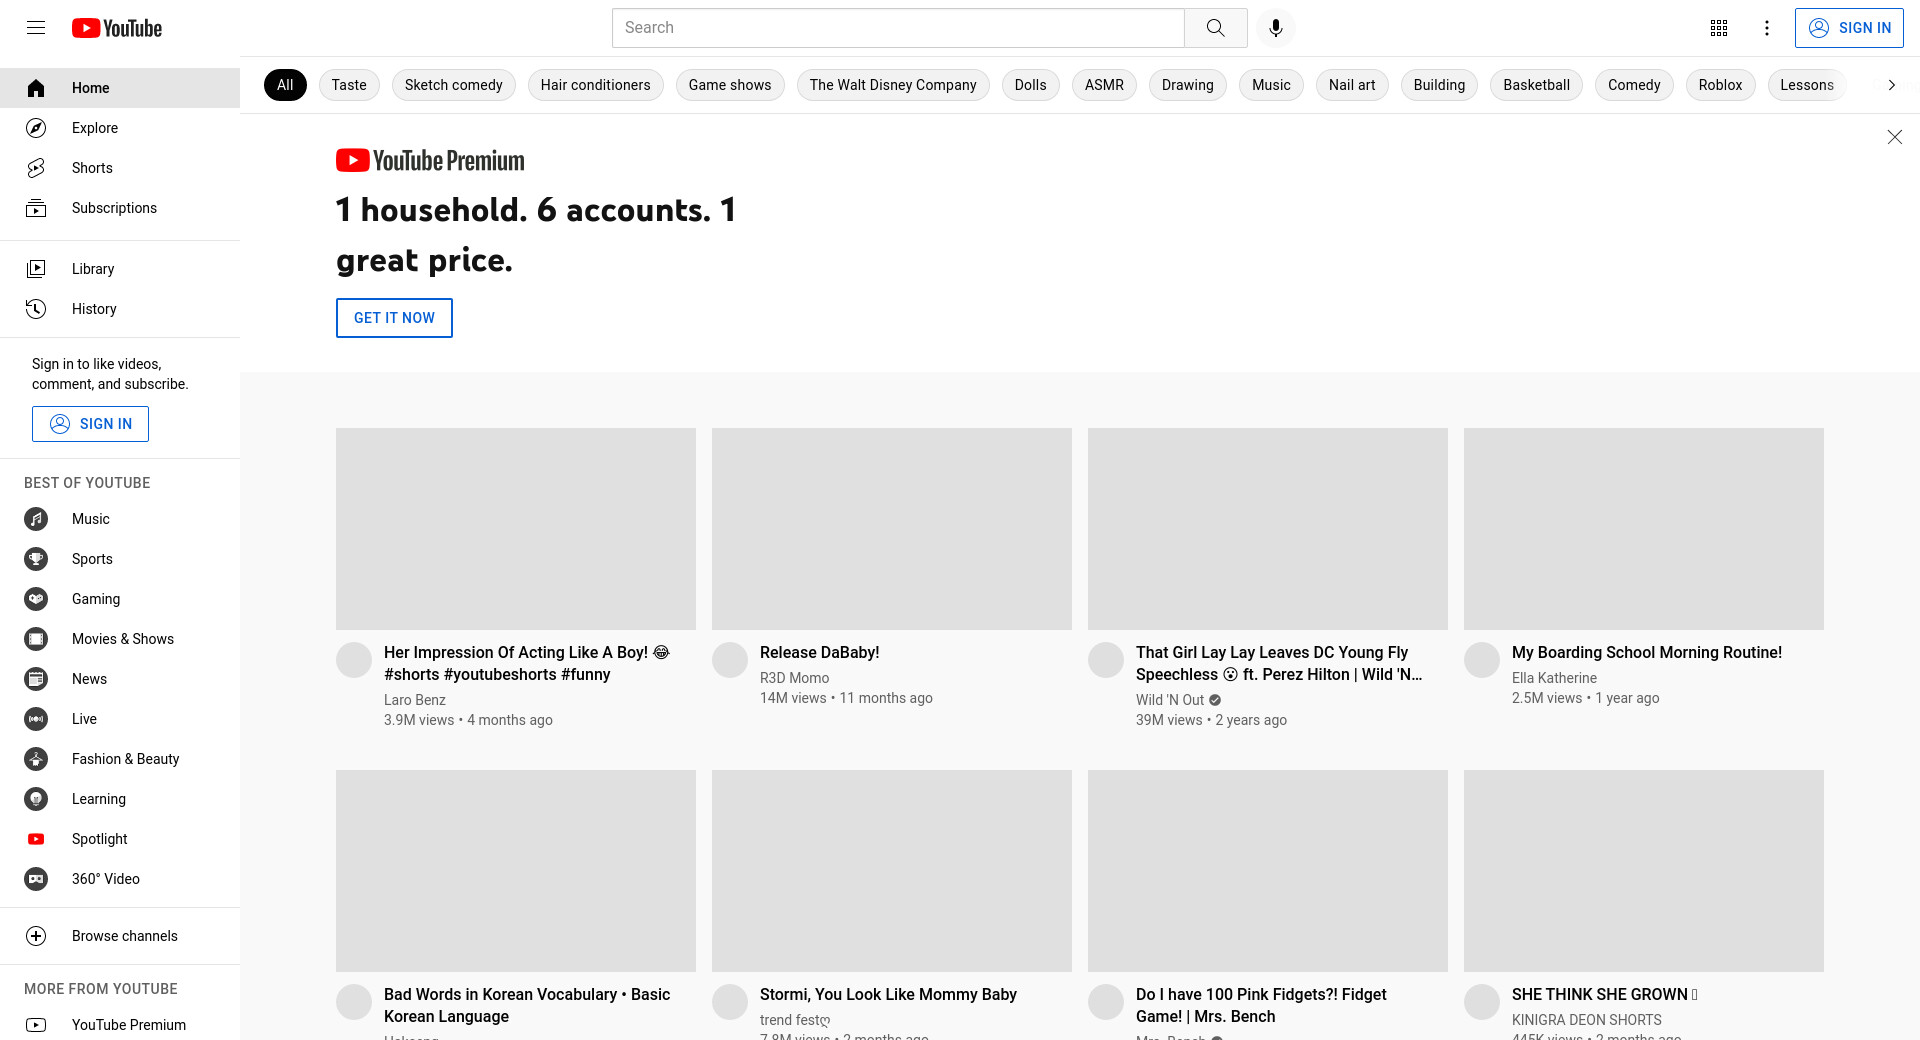Open Shorts from the sidebar icon
This screenshot has height=1040, width=1920.
(36, 168)
